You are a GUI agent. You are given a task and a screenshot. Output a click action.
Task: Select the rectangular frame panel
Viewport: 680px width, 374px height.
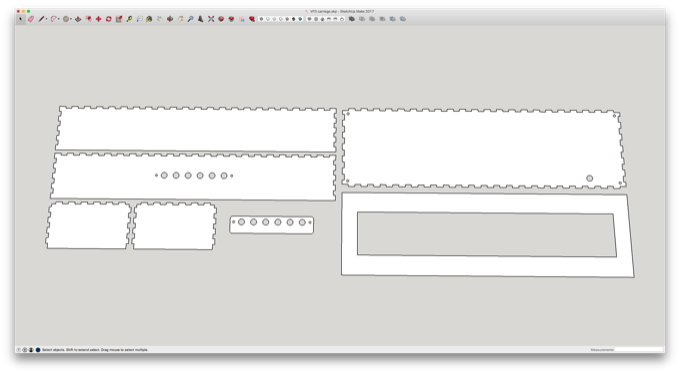[x=487, y=235]
